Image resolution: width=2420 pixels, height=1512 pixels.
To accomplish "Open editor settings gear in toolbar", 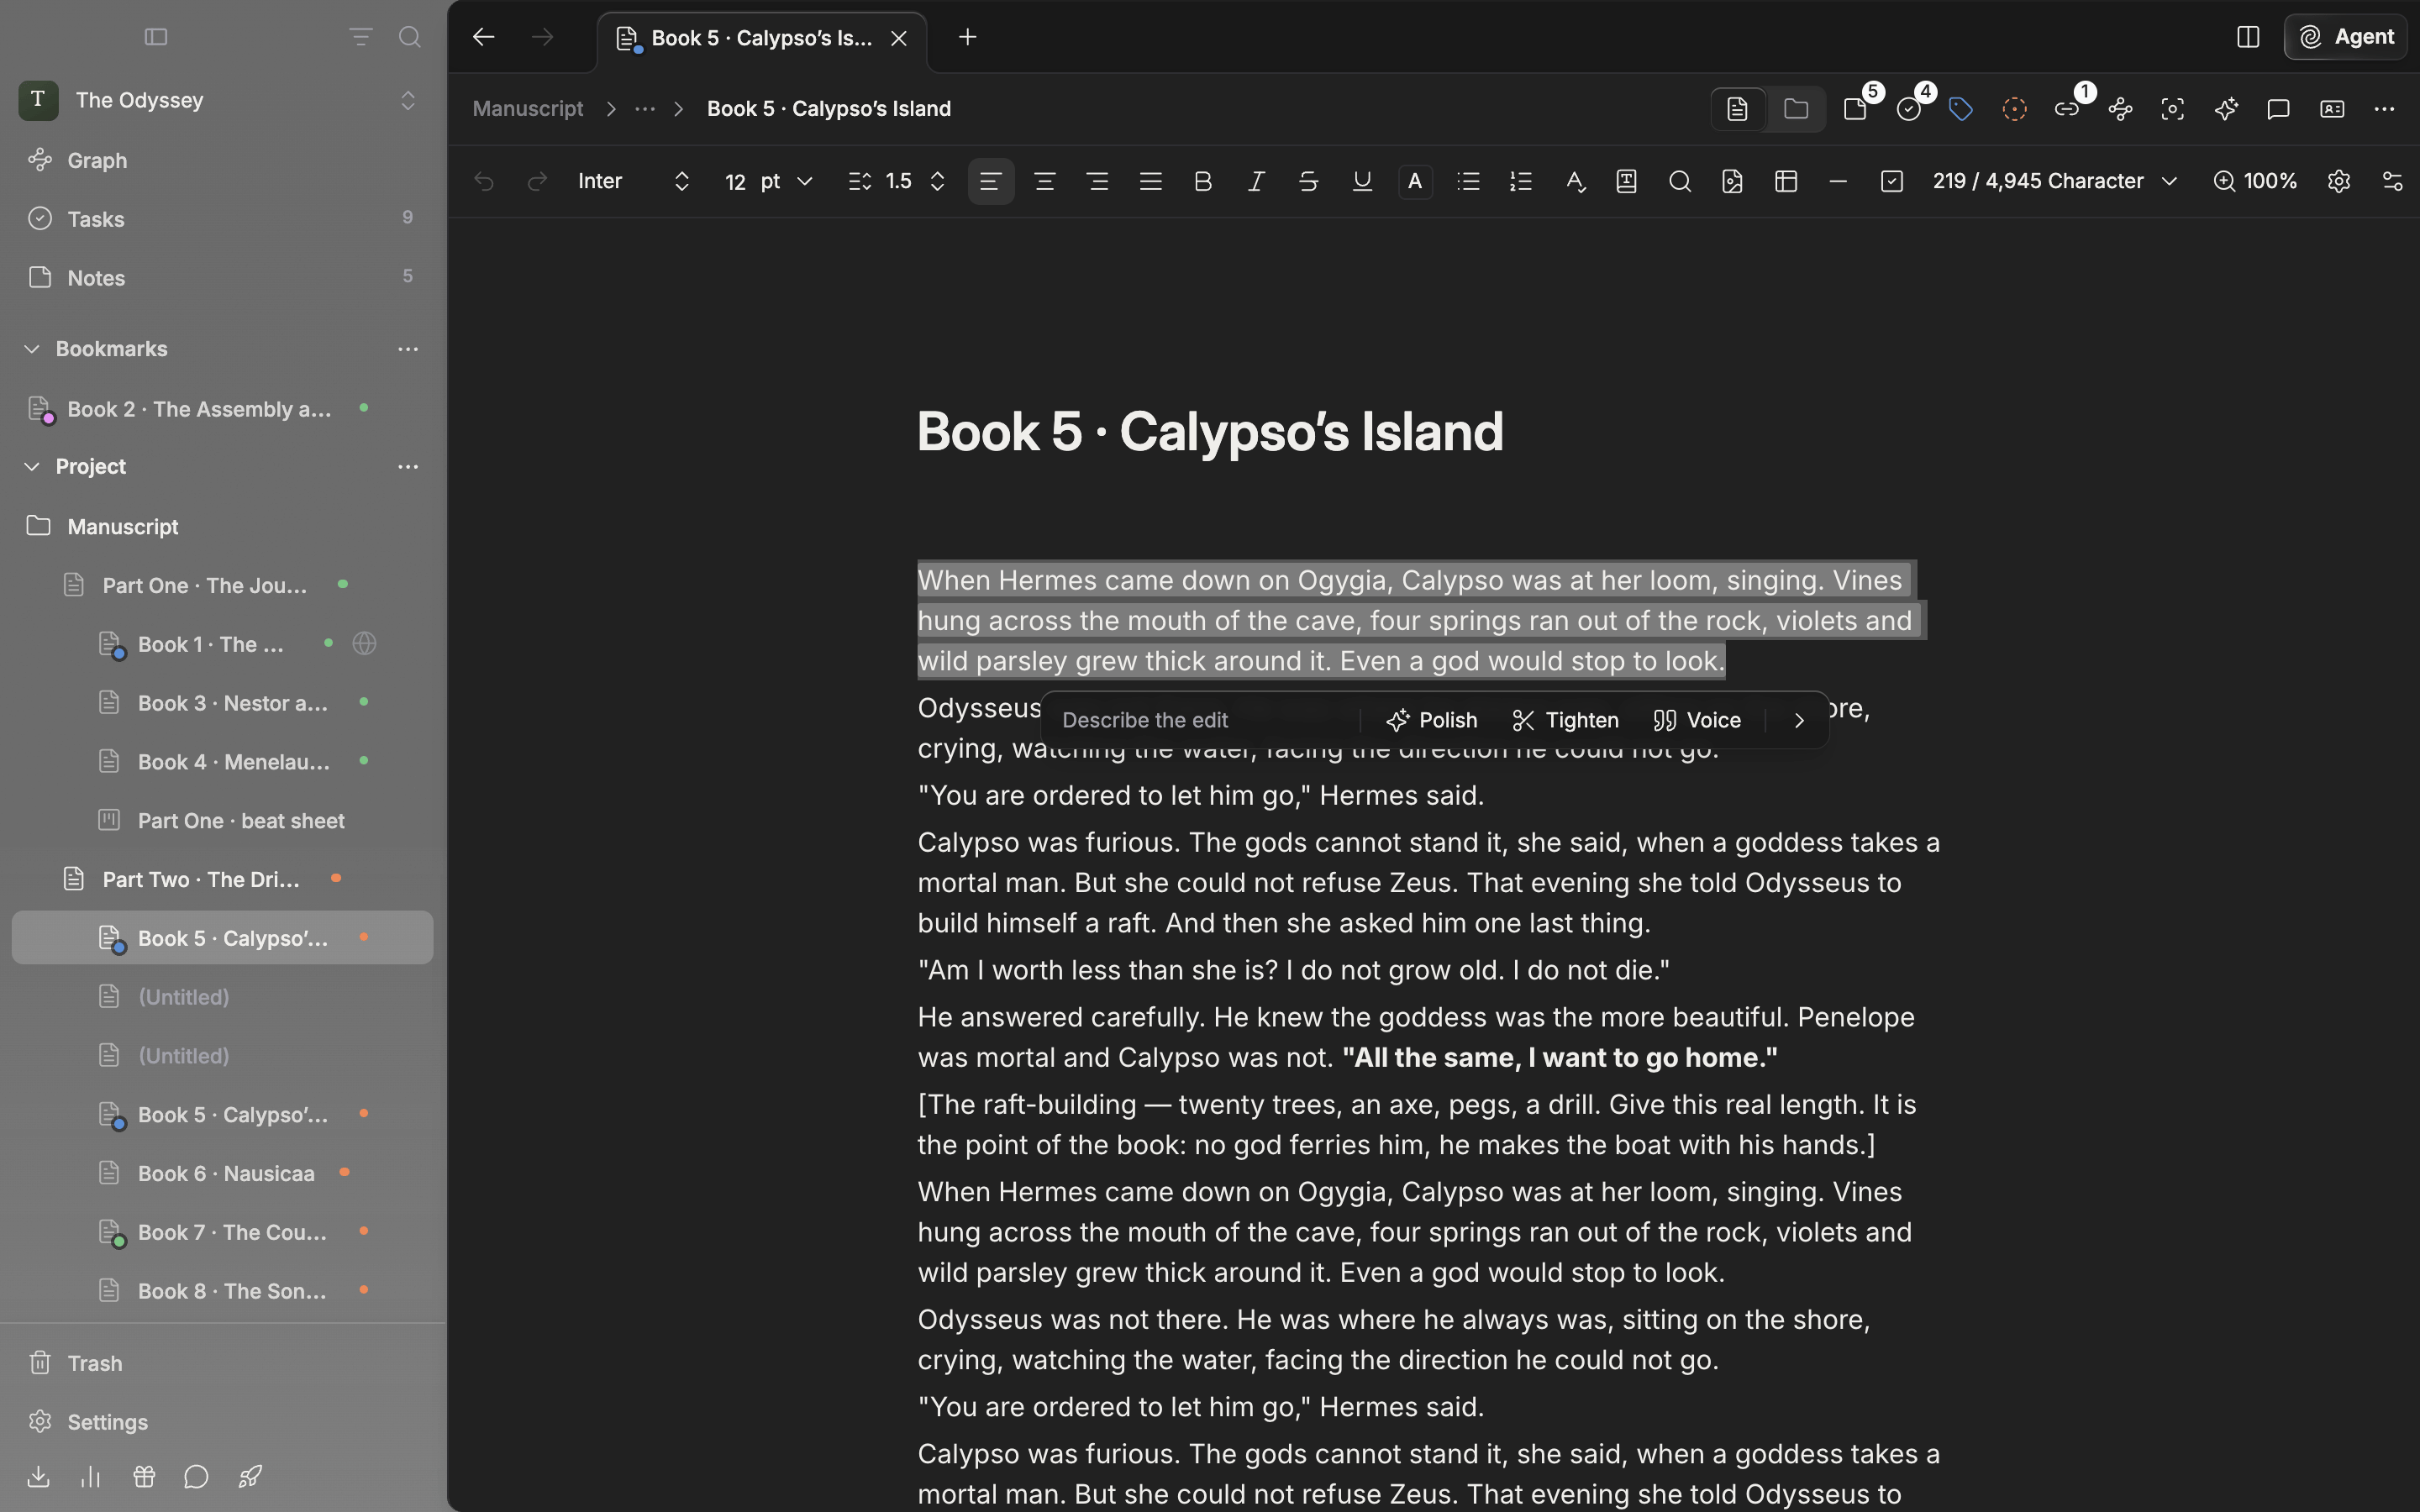I will 2339,181.
